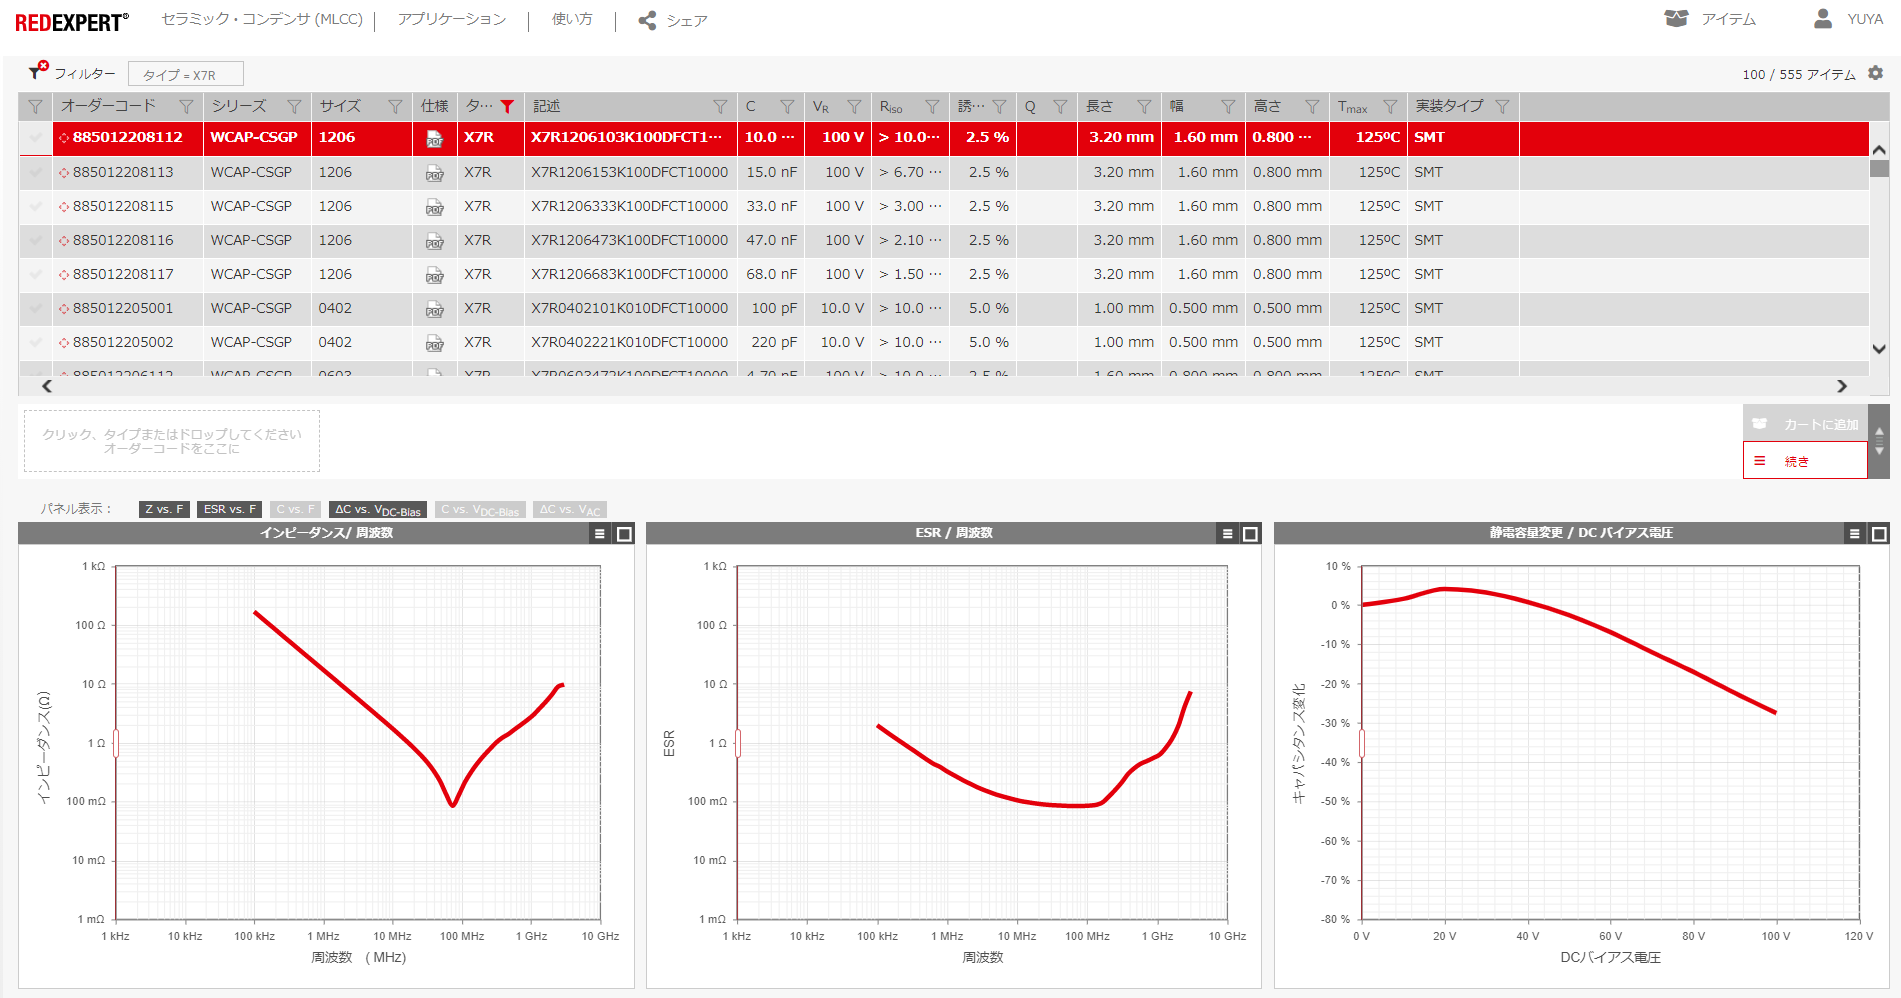The height and width of the screenshot is (998, 1901).
Task: Open the アプリケーション menu
Action: [452, 19]
